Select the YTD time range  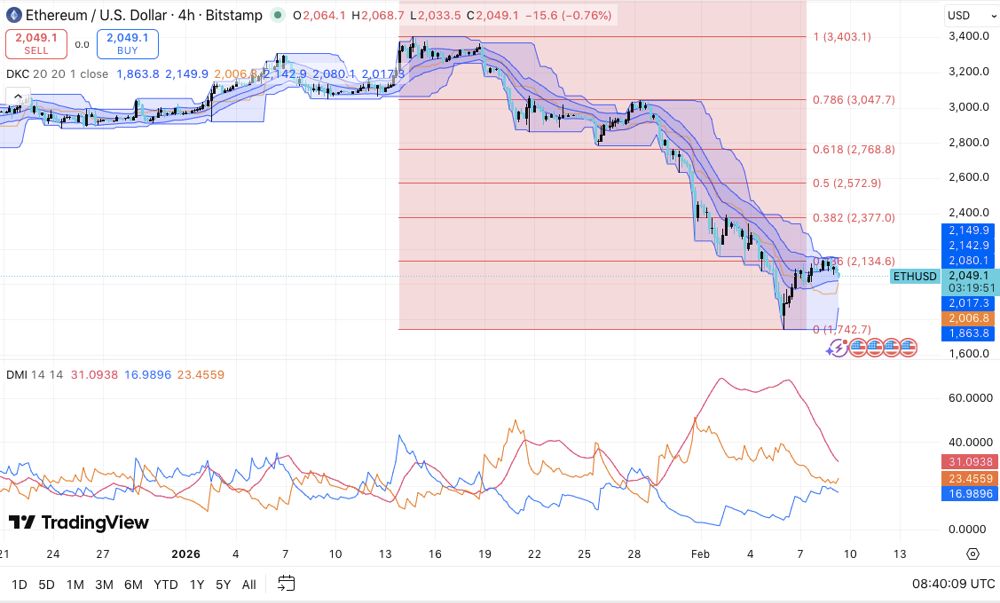[x=166, y=584]
